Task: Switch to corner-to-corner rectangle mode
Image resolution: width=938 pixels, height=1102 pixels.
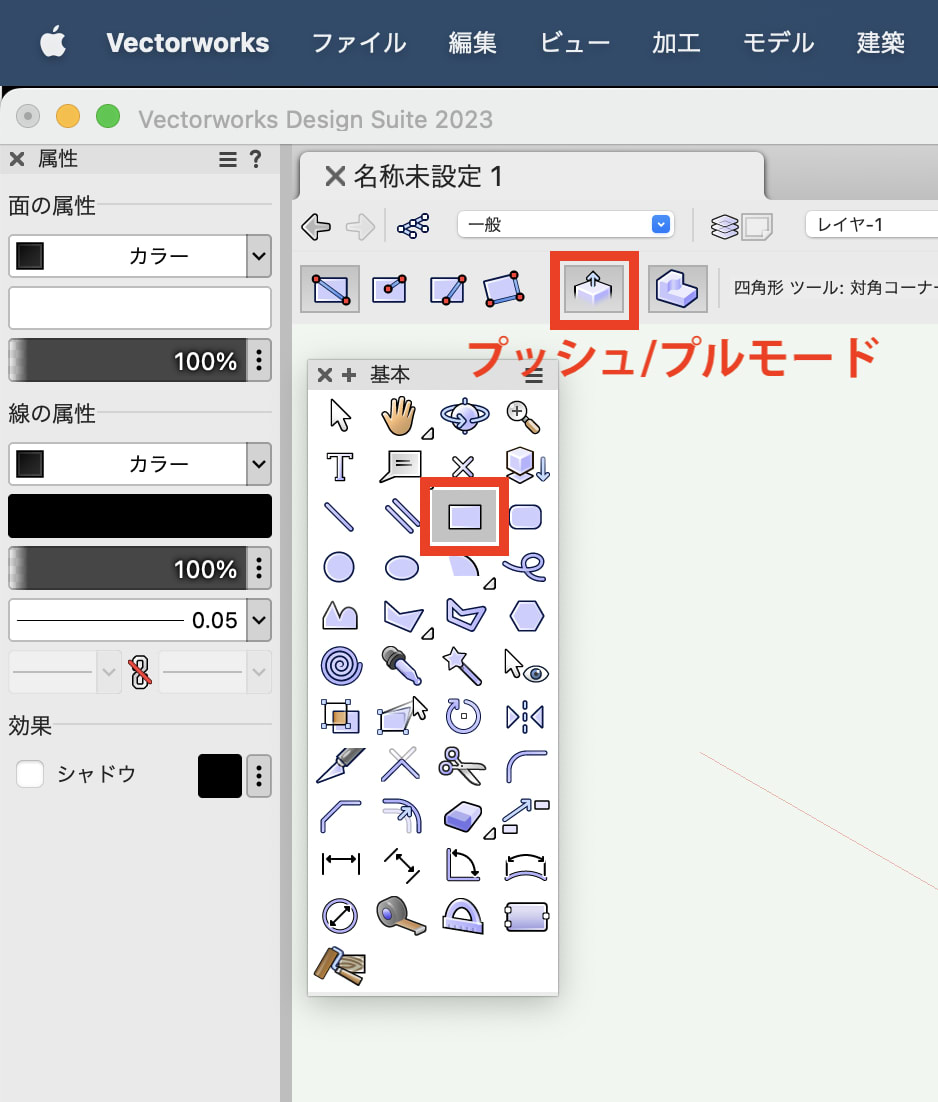Action: tap(329, 288)
